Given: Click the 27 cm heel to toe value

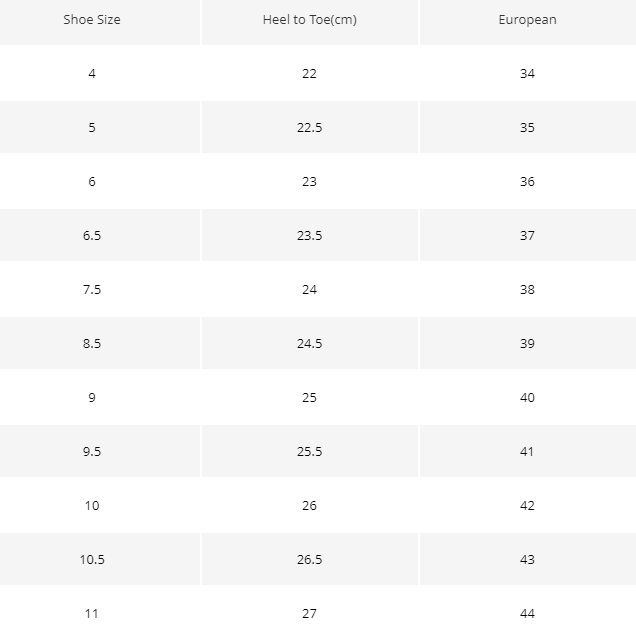Looking at the screenshot, I should tap(309, 613).
